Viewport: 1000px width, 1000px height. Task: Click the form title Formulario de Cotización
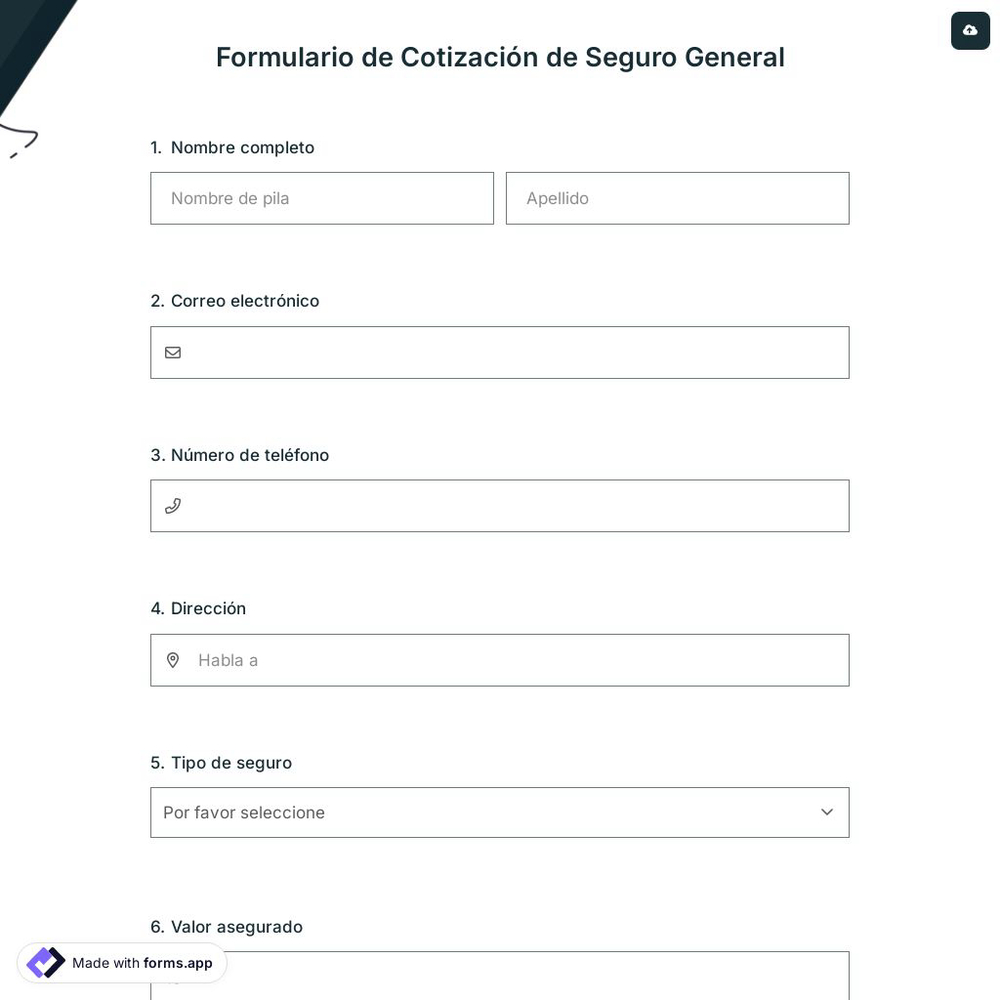(x=500, y=57)
